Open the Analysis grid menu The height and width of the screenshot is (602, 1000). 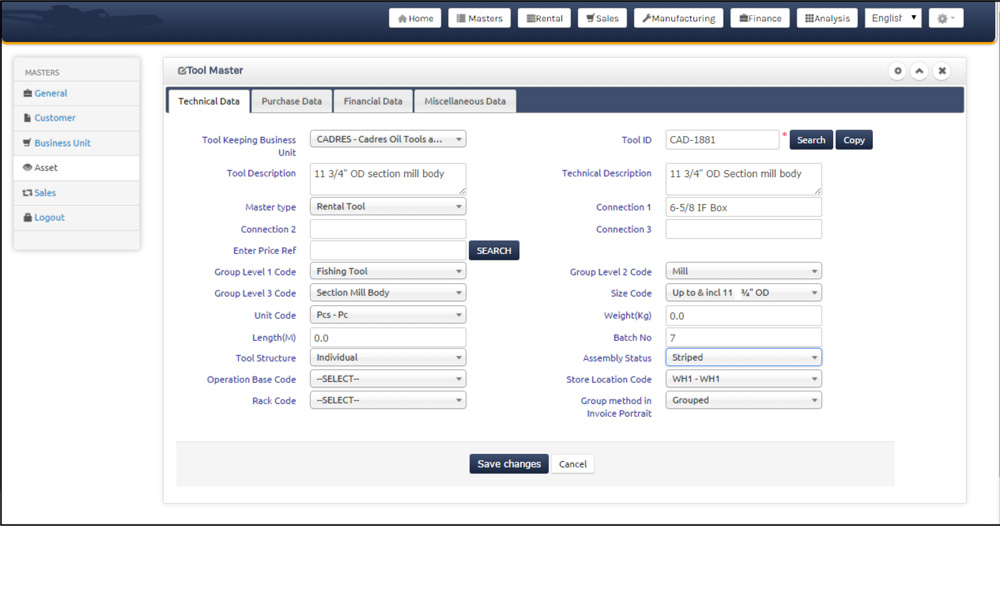(826, 18)
